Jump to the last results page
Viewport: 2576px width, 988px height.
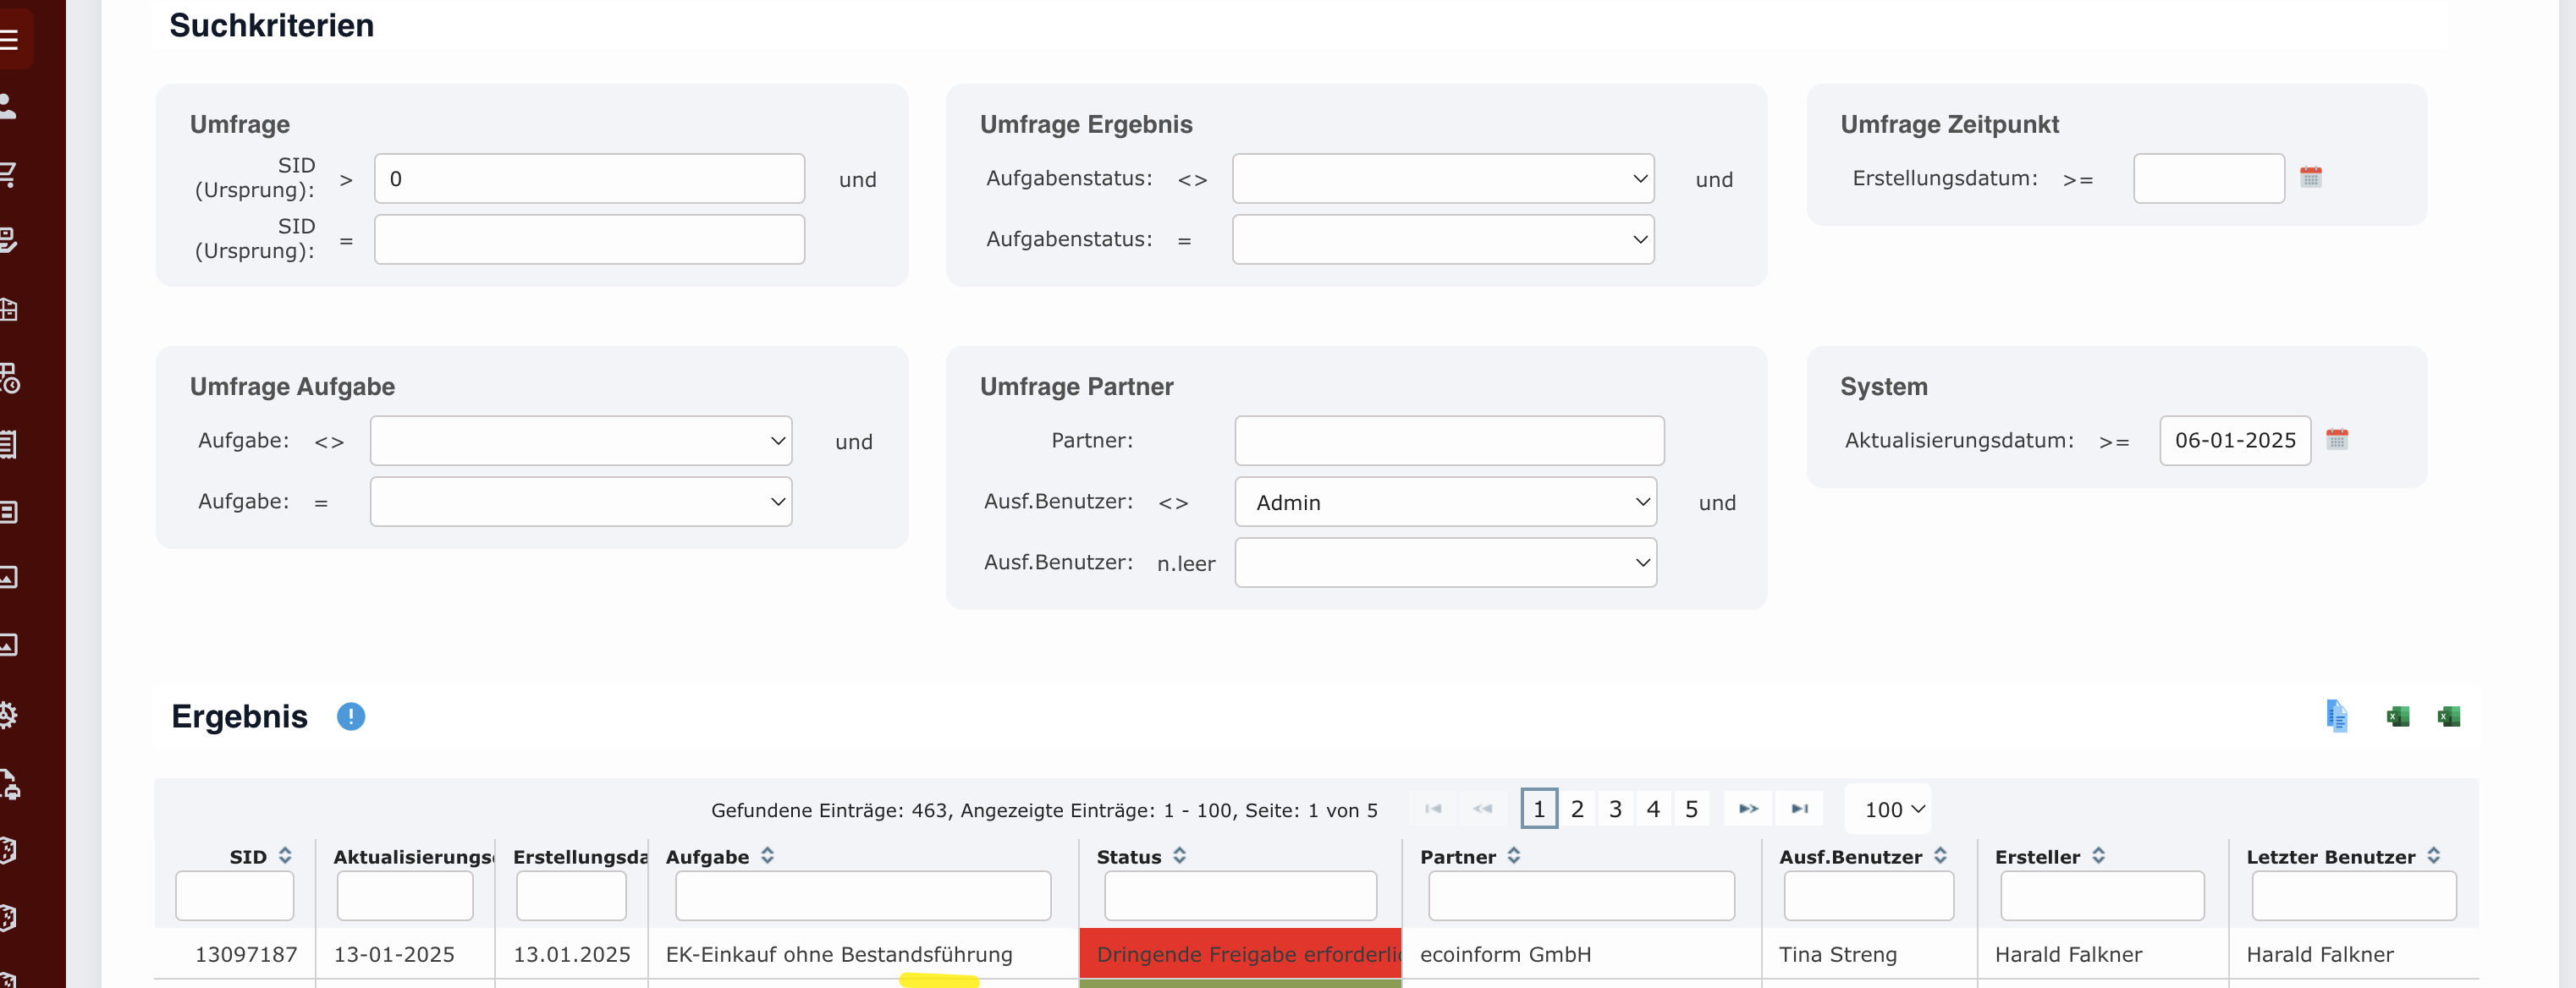tap(1799, 808)
